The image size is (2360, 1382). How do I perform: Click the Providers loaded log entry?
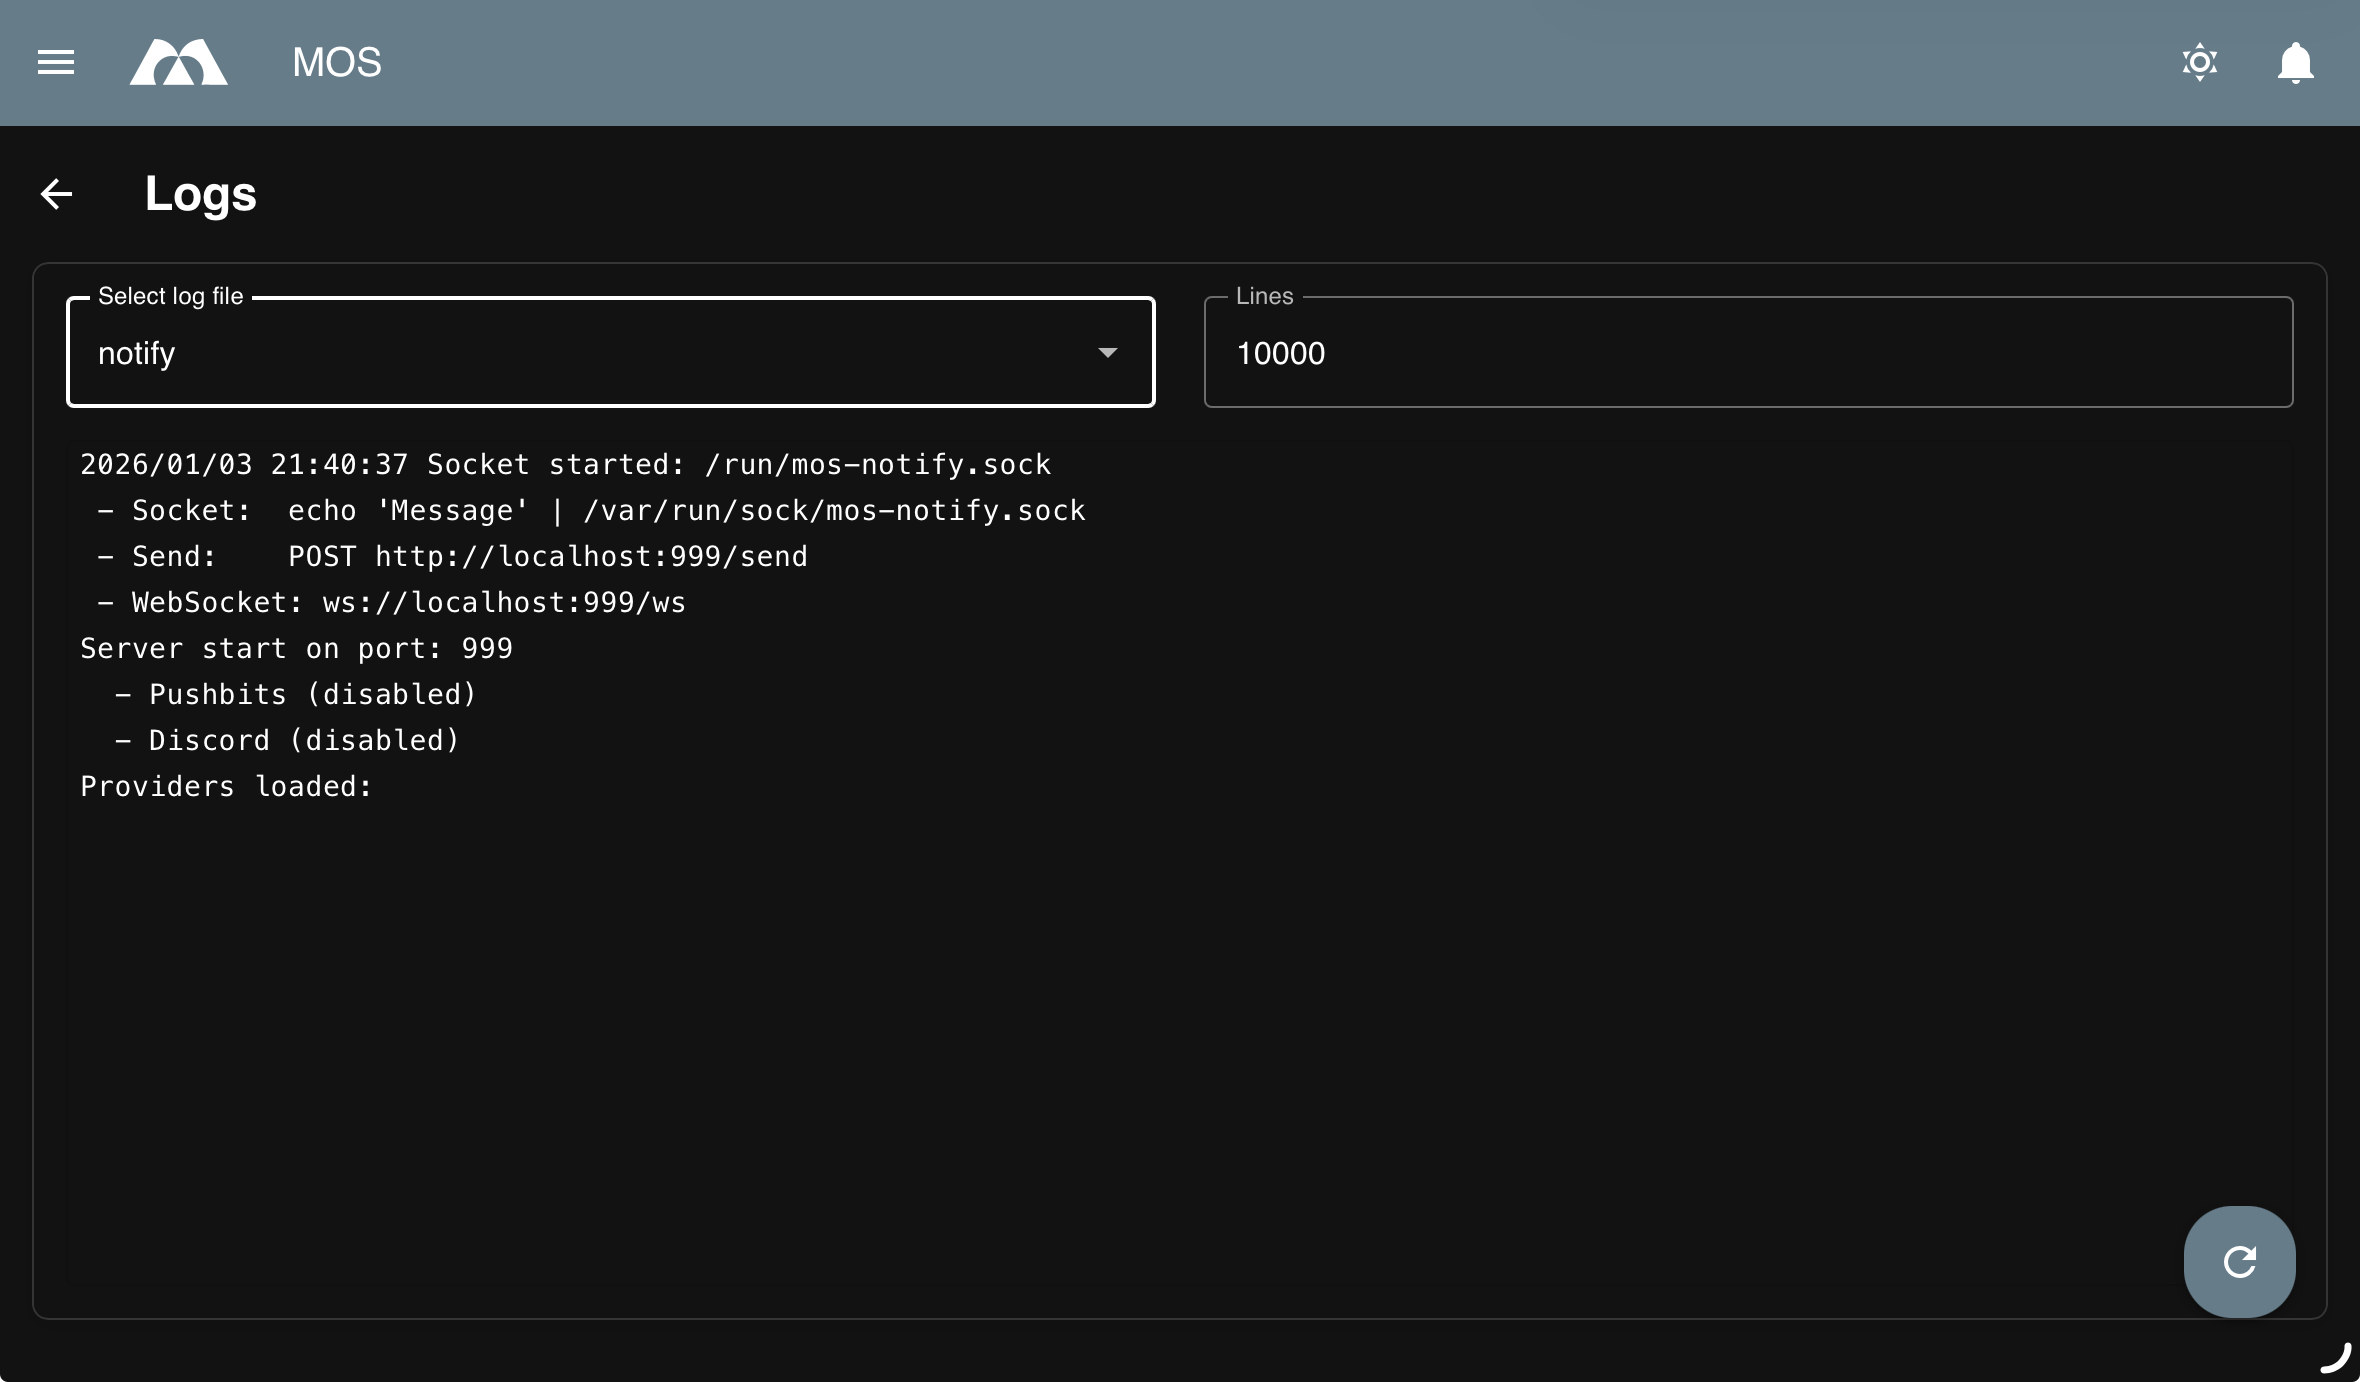226,786
